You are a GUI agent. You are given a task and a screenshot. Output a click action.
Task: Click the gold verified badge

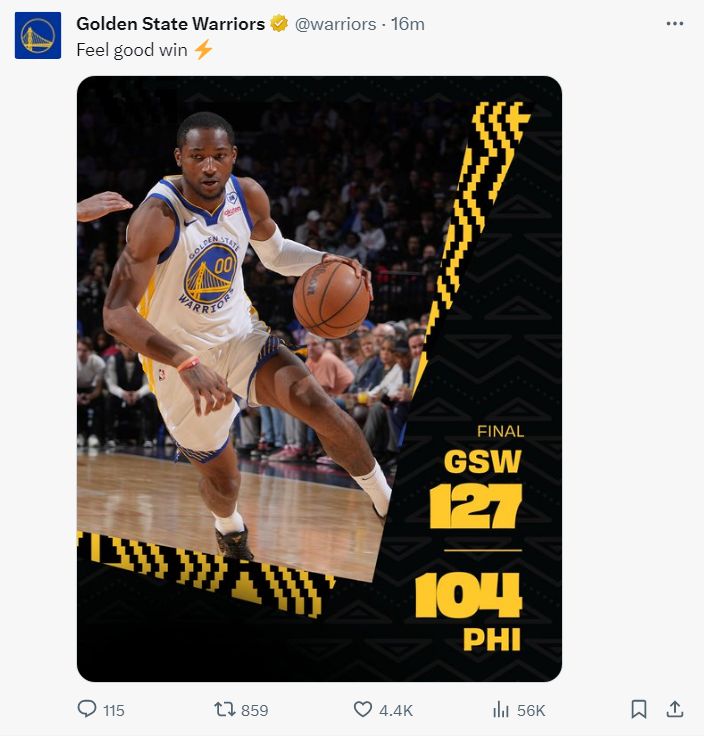click(x=280, y=23)
